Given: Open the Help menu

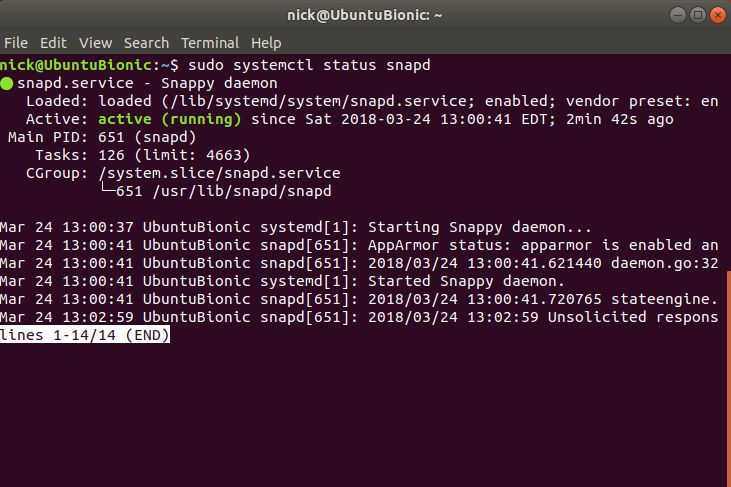Looking at the screenshot, I should tap(266, 43).
